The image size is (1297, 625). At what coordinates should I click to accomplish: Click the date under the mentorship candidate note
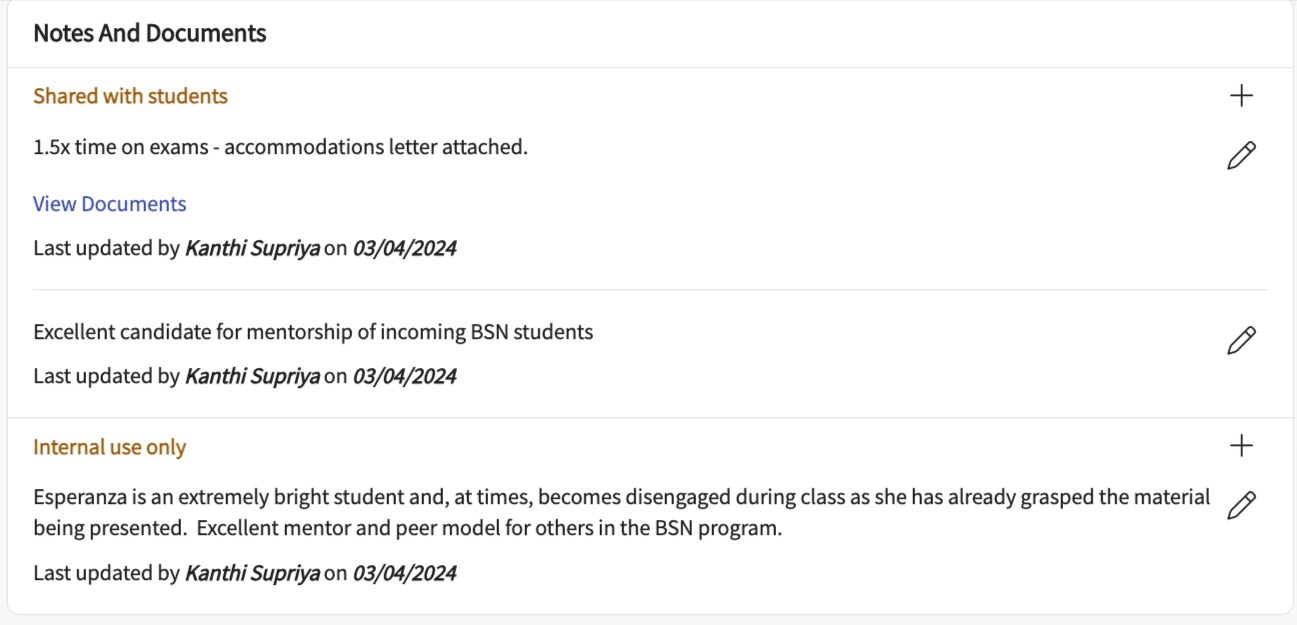tap(405, 376)
